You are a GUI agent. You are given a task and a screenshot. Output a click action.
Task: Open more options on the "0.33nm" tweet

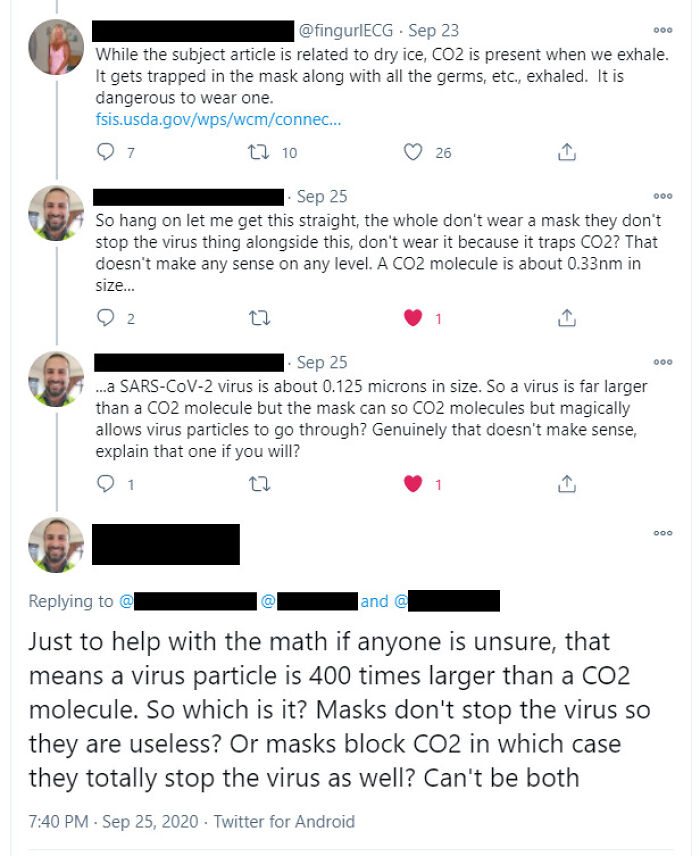pyautogui.click(x=663, y=194)
